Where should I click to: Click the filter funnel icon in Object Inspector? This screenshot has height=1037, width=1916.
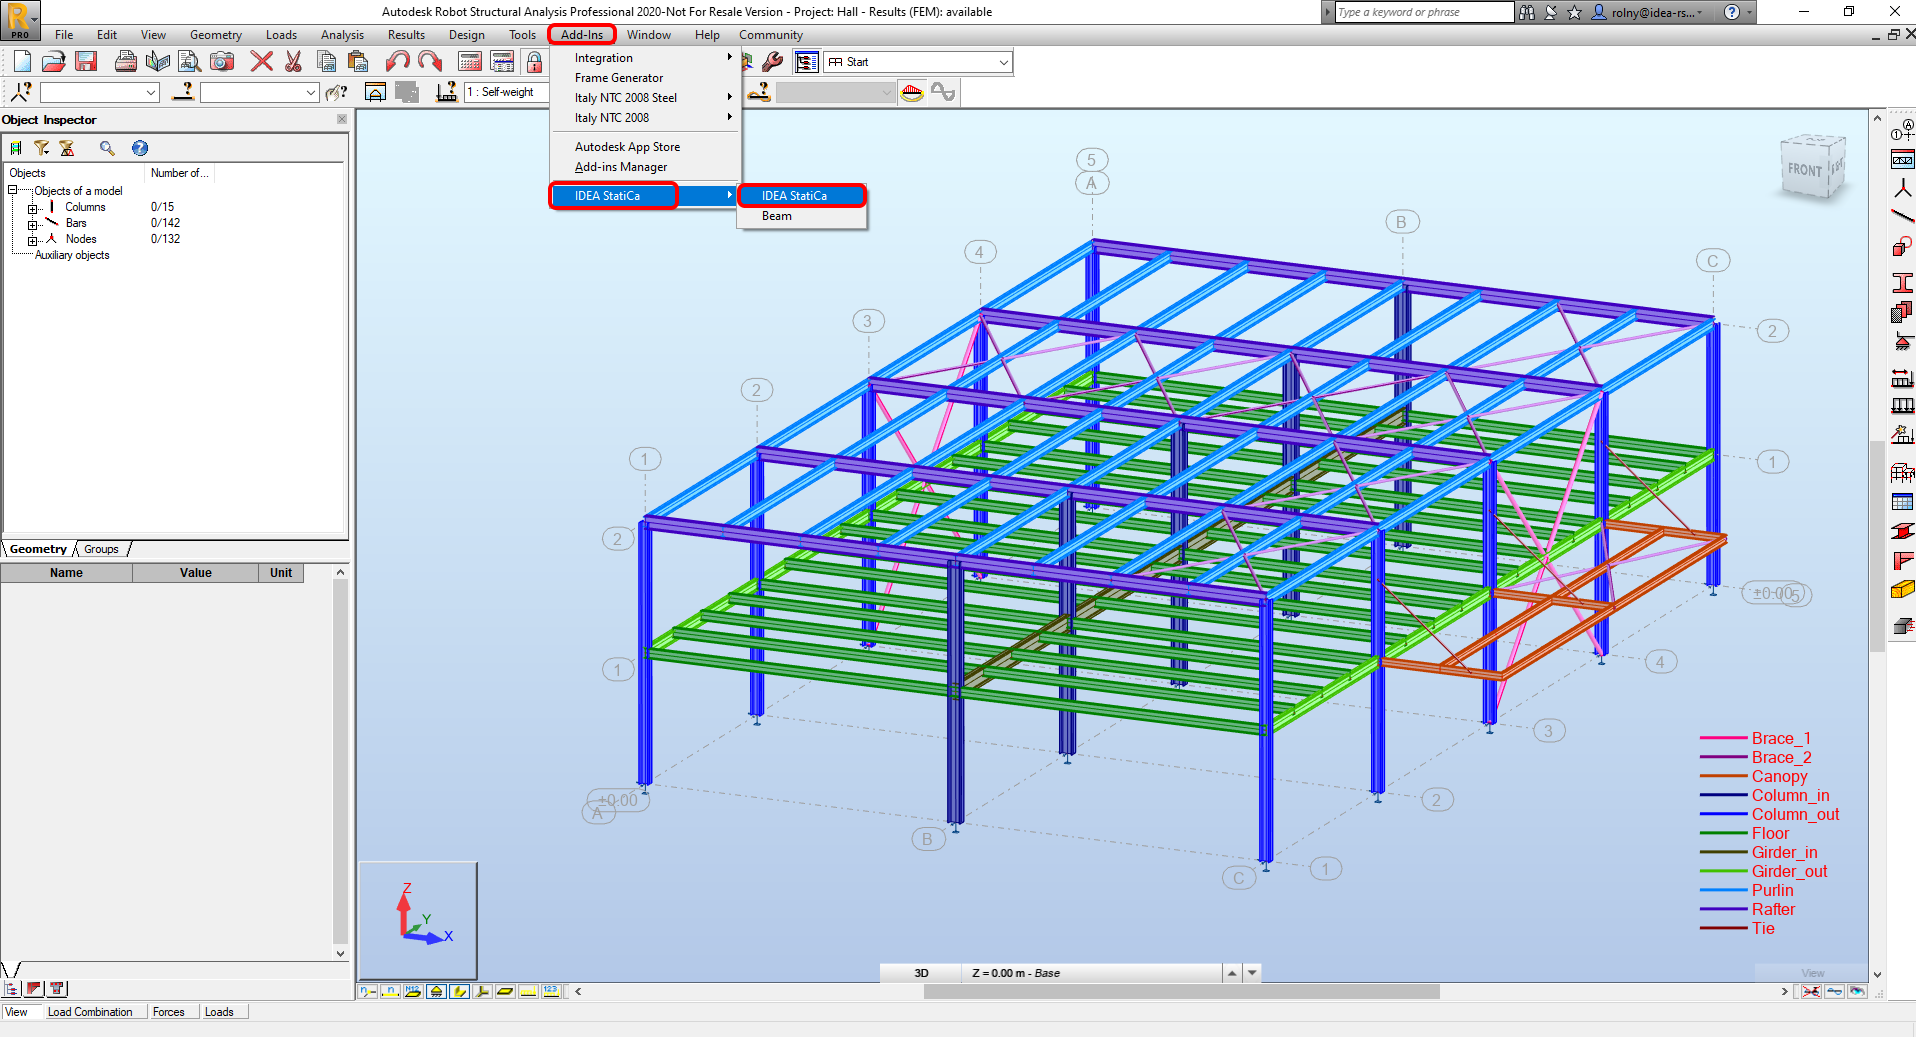pyautogui.click(x=41, y=148)
